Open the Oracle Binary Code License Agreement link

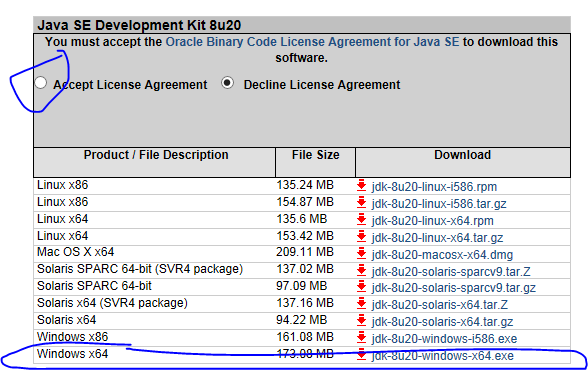(x=312, y=42)
